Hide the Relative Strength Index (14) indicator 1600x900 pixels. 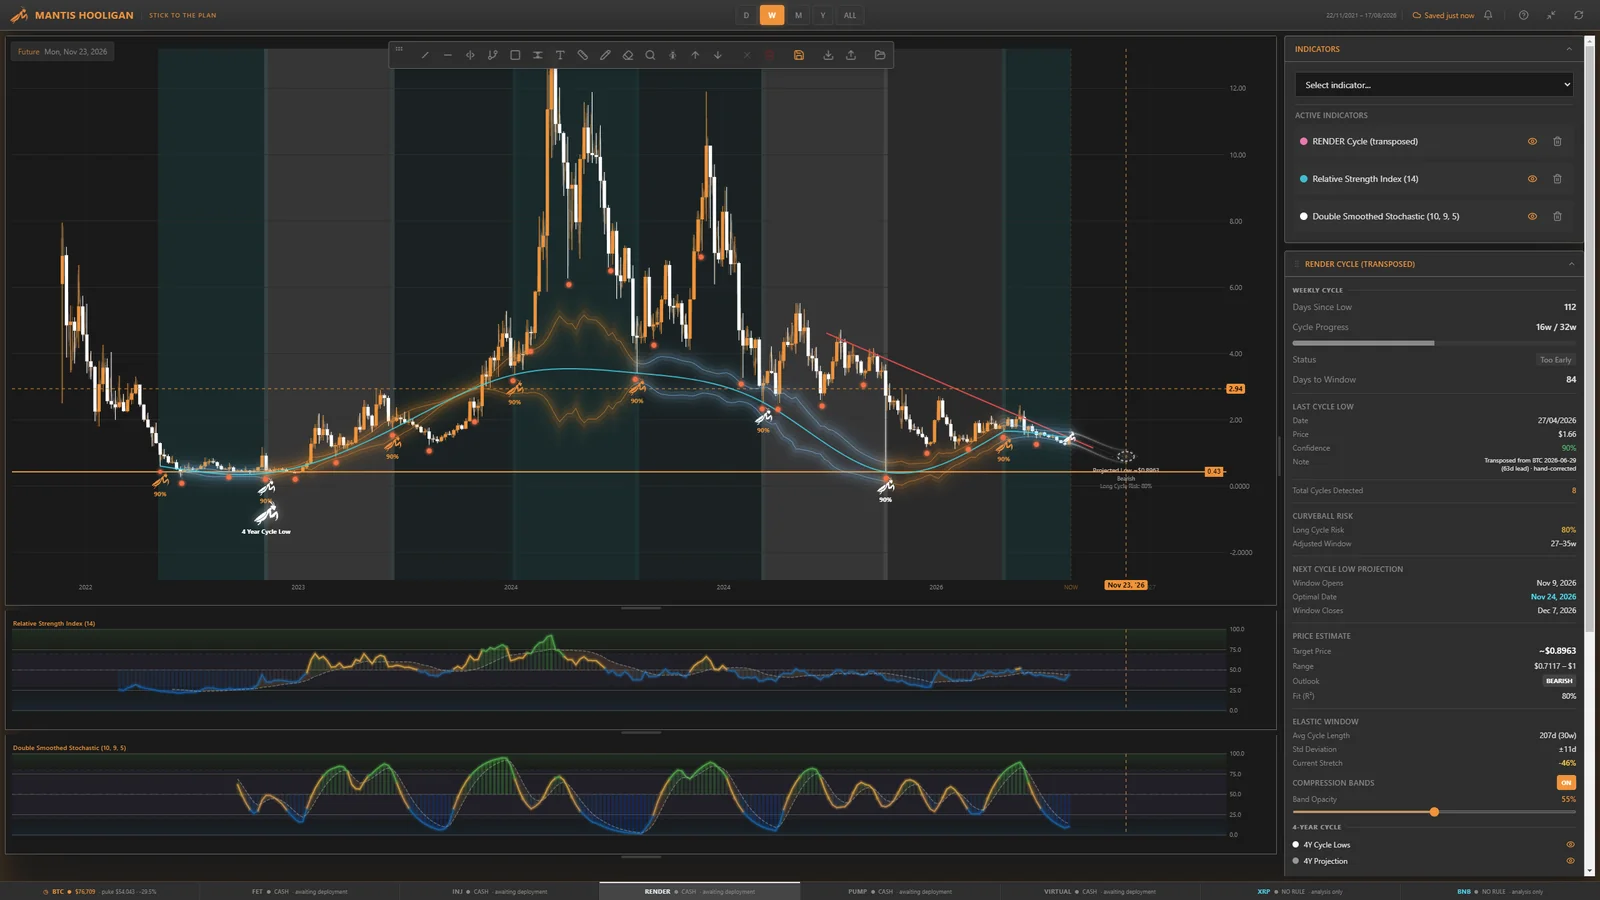click(x=1532, y=179)
